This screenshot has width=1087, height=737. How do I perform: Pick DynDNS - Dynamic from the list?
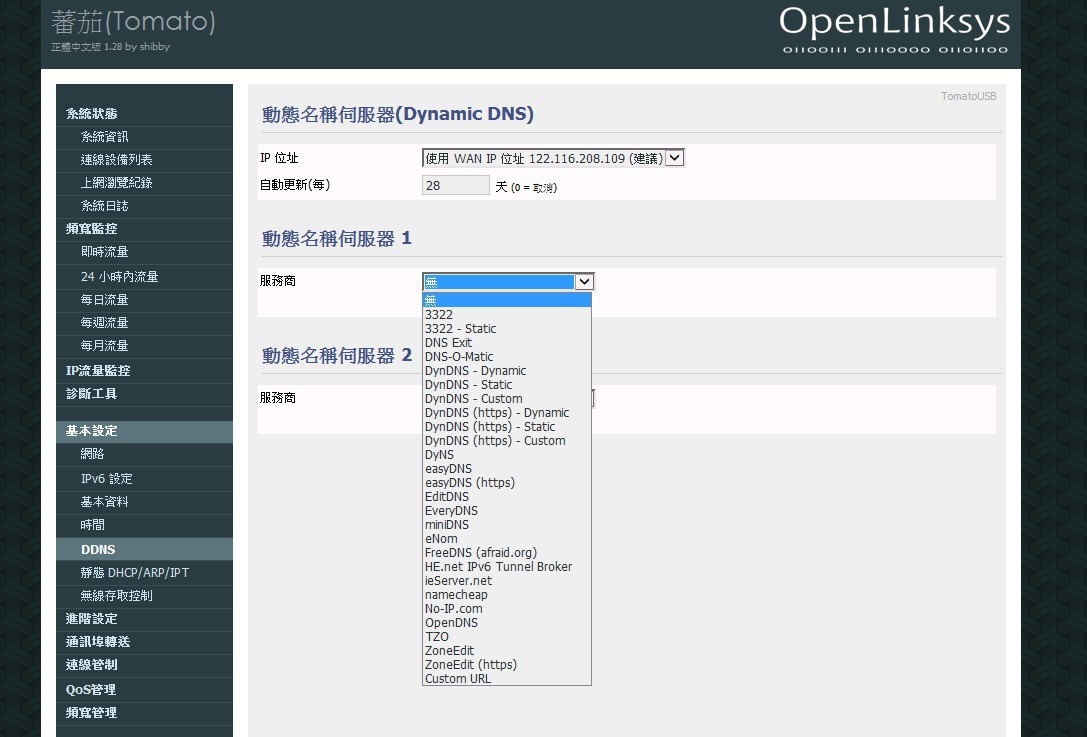tap(507, 371)
